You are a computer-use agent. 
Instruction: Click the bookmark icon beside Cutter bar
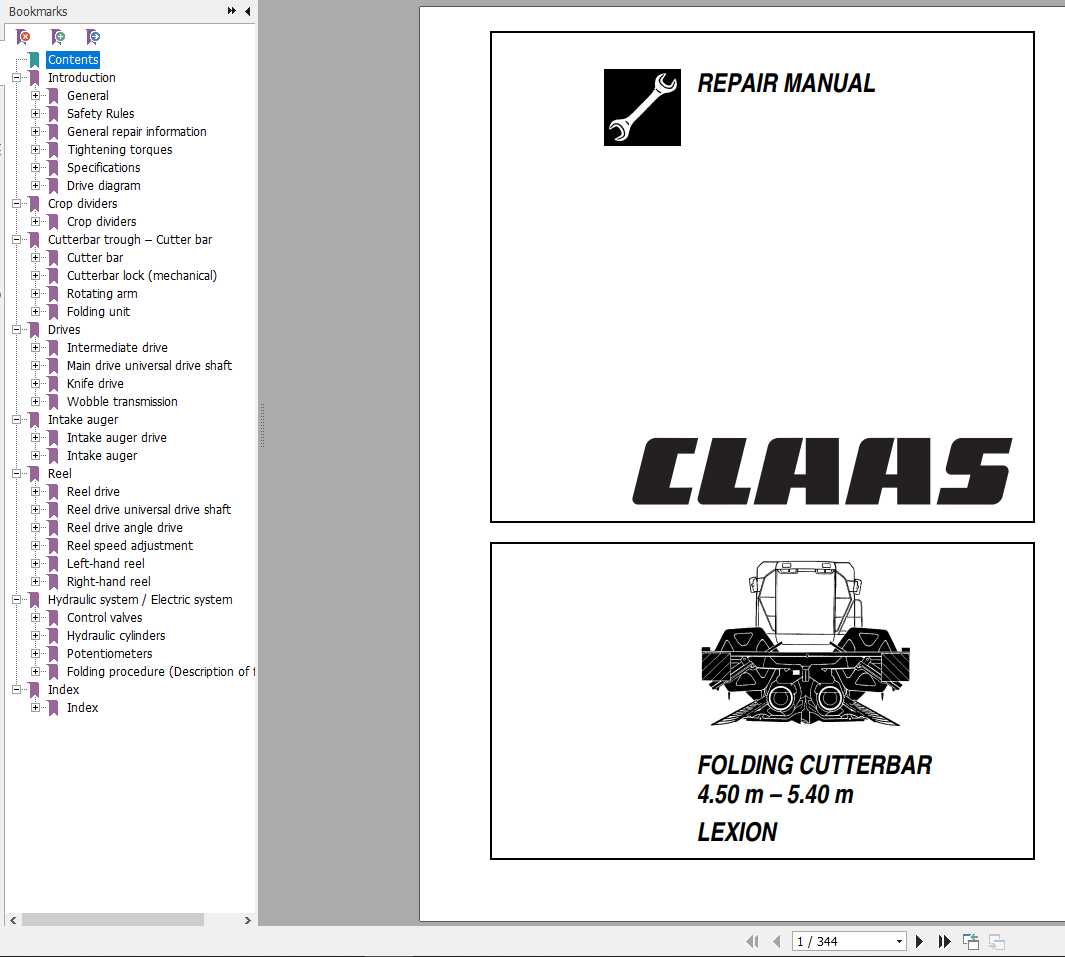coord(53,257)
